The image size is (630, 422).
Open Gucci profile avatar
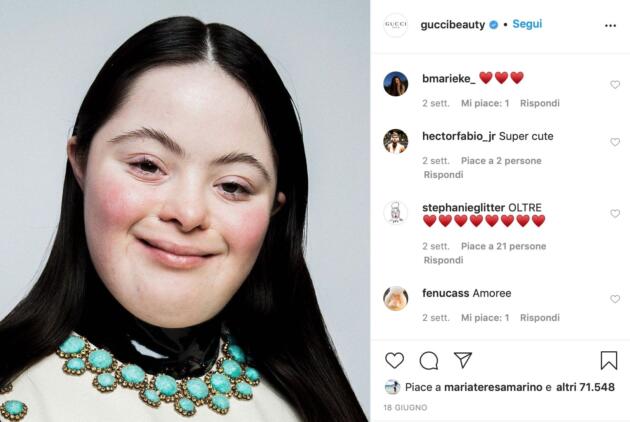point(396,25)
